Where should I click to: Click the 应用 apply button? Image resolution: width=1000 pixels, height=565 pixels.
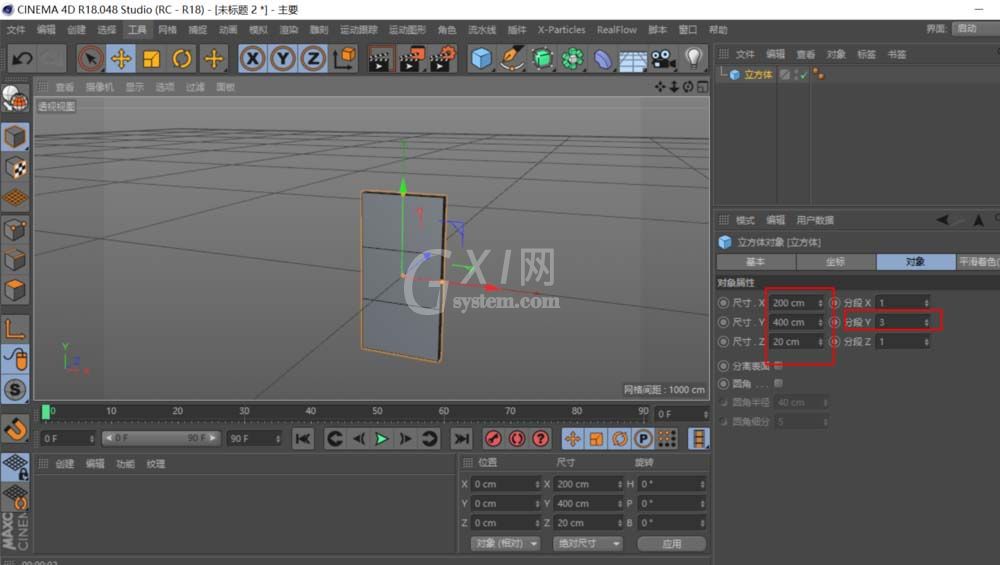pyautogui.click(x=672, y=543)
